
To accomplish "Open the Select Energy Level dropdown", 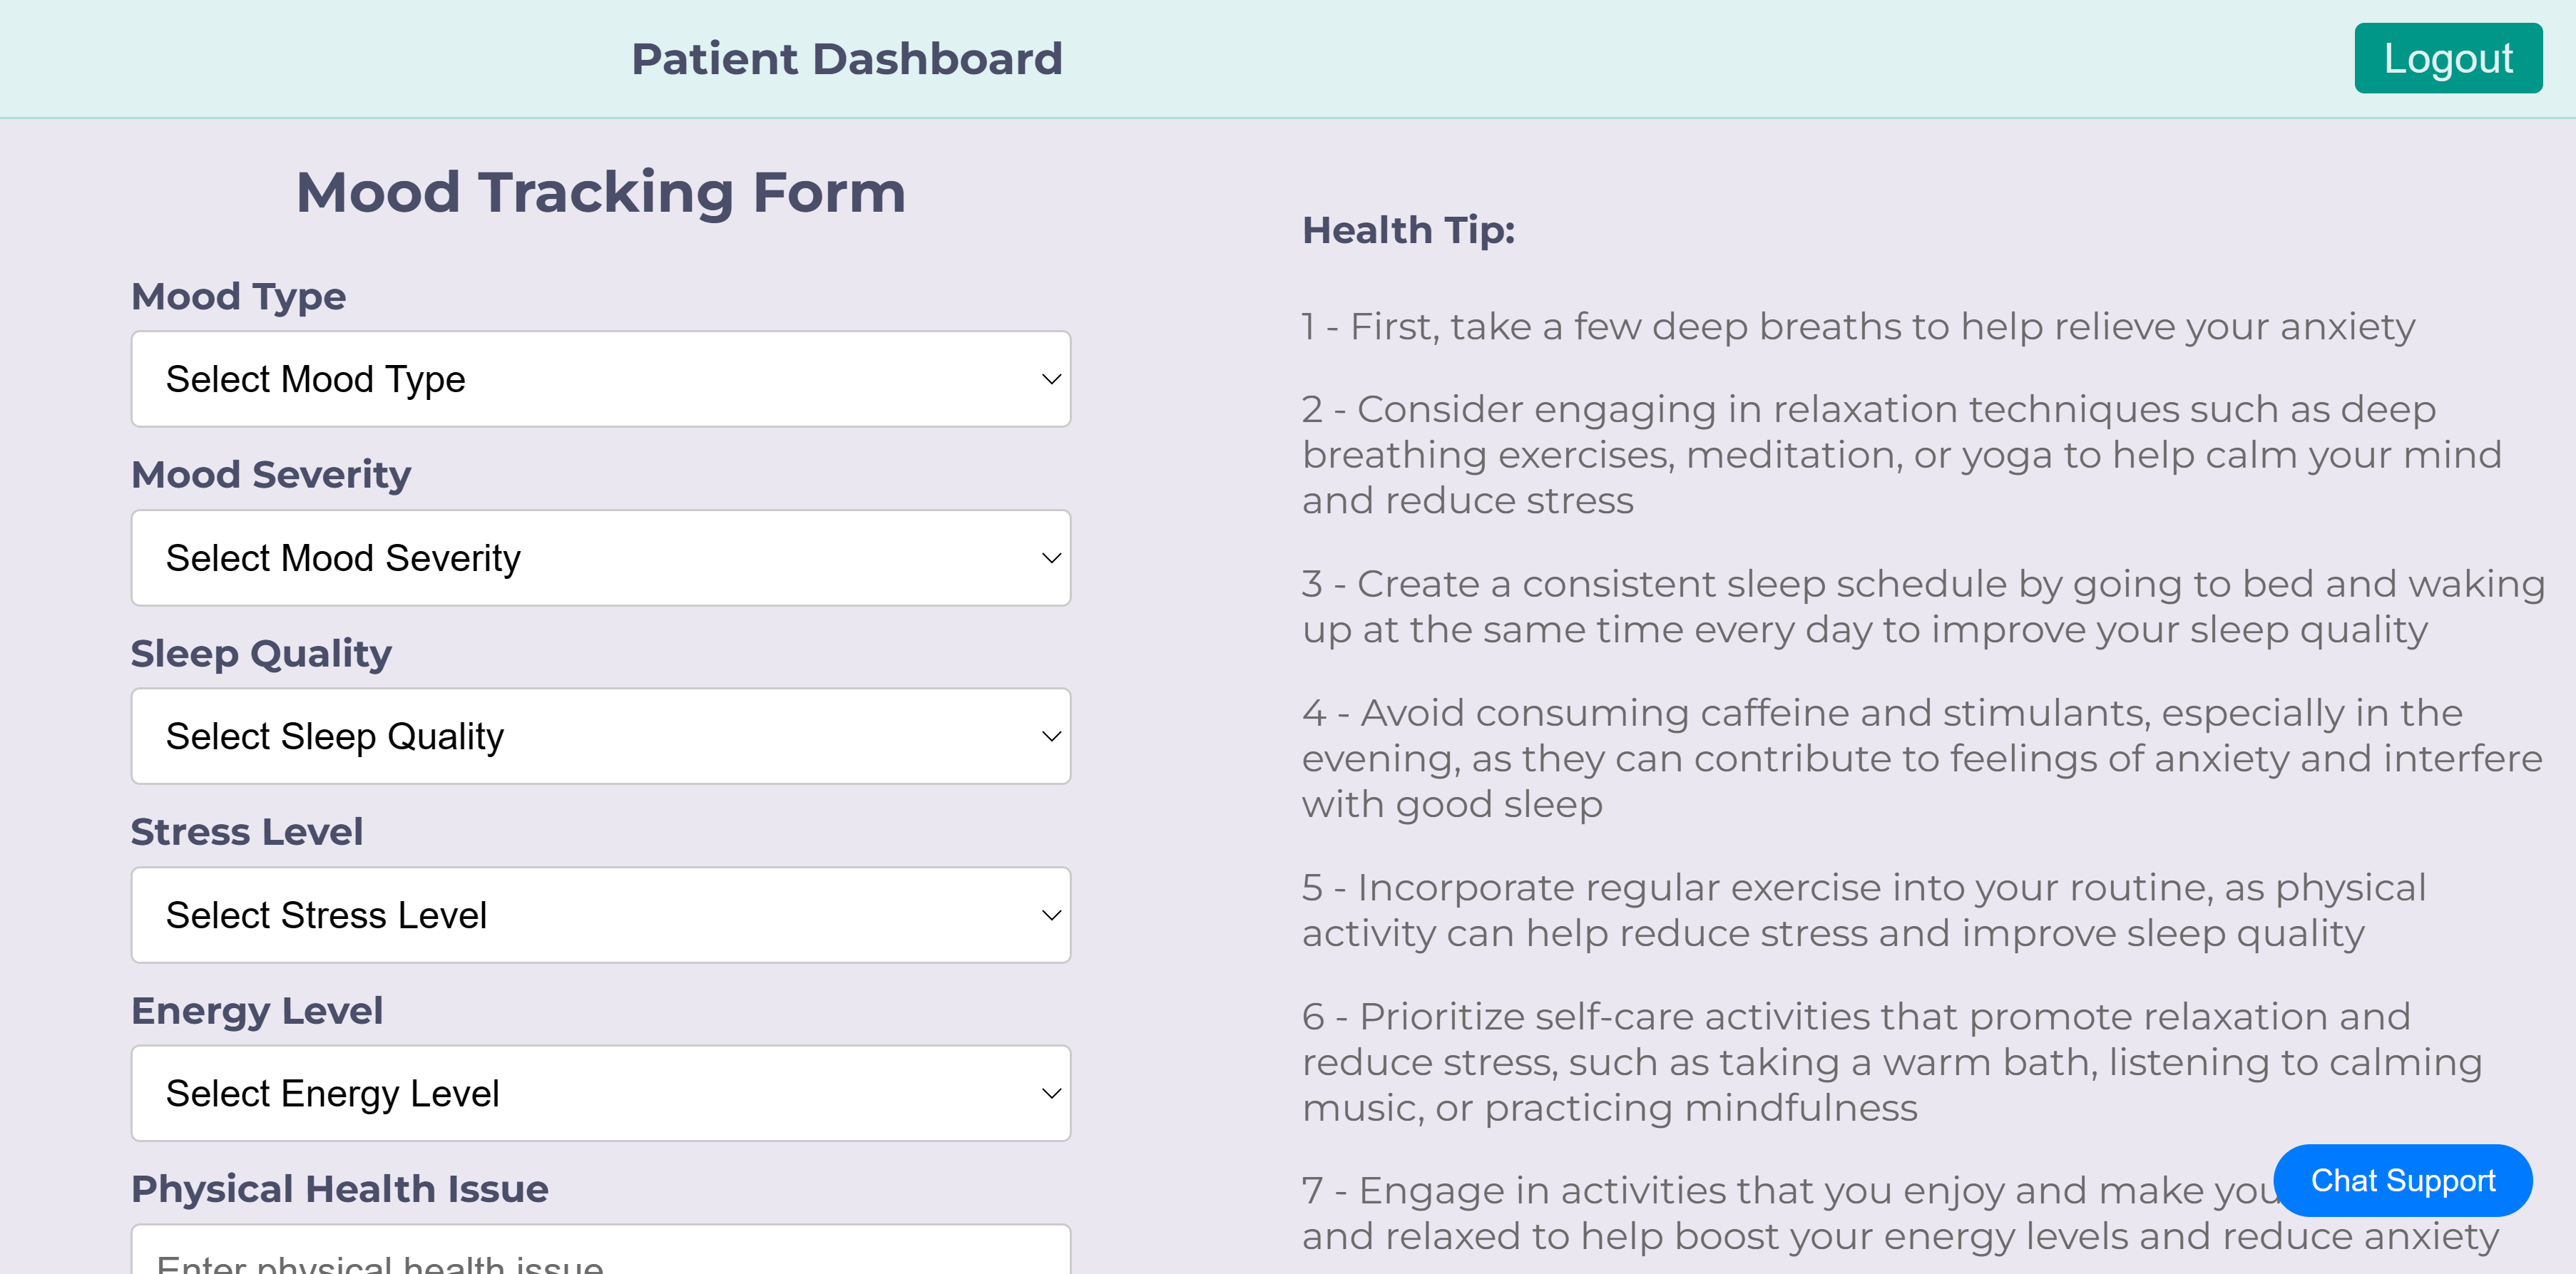I will click(600, 1093).
